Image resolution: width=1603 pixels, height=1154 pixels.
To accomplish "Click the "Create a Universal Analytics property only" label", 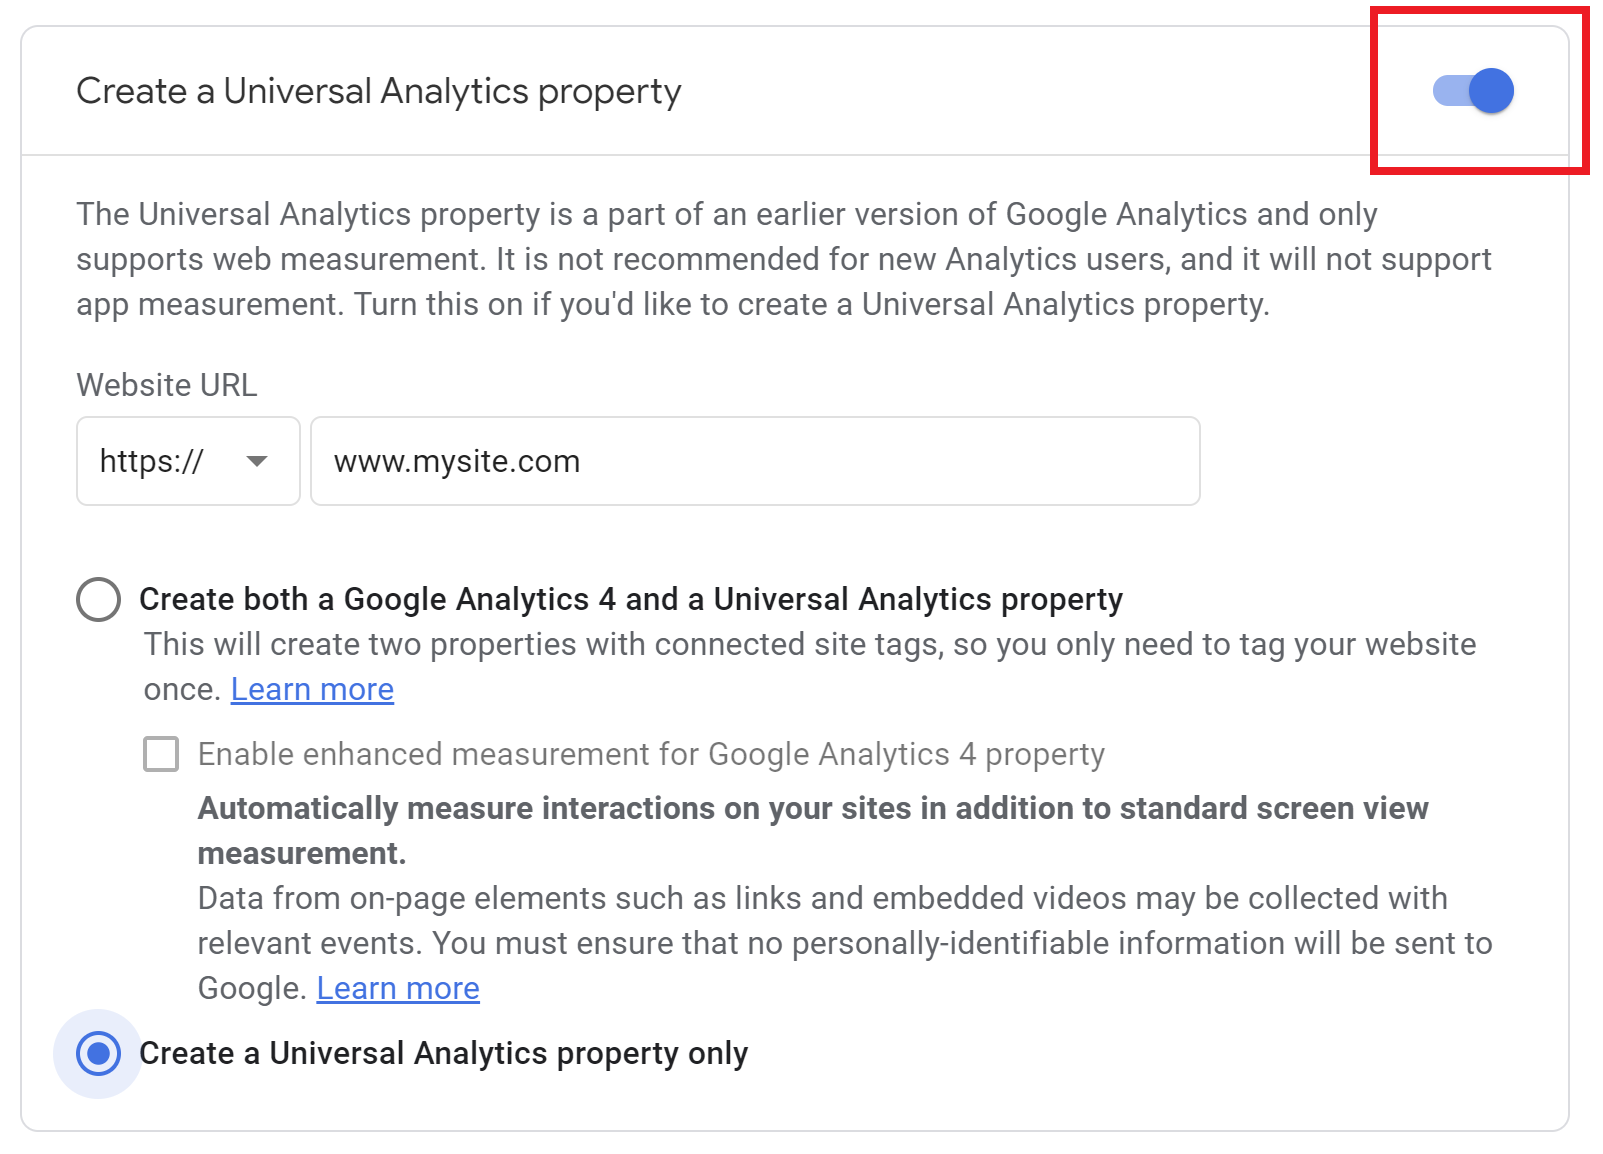I will pyautogui.click(x=443, y=1053).
